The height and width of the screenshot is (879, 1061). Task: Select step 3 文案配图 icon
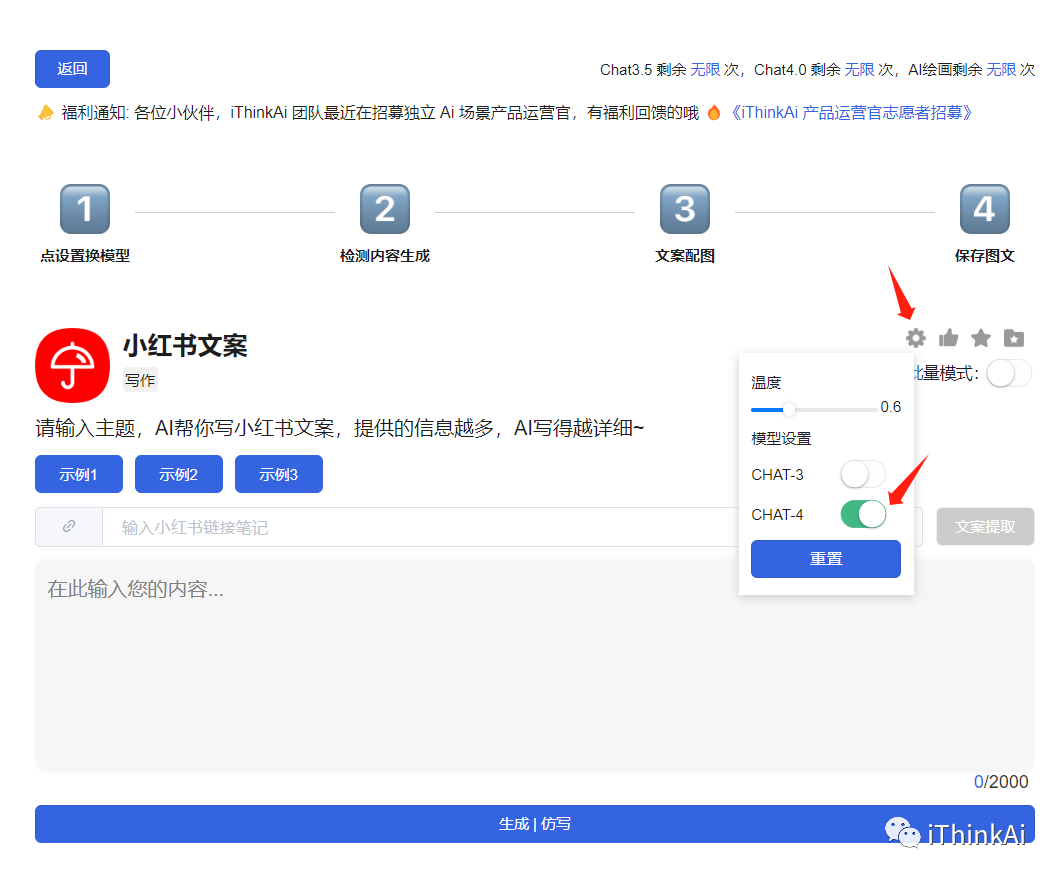click(x=684, y=208)
